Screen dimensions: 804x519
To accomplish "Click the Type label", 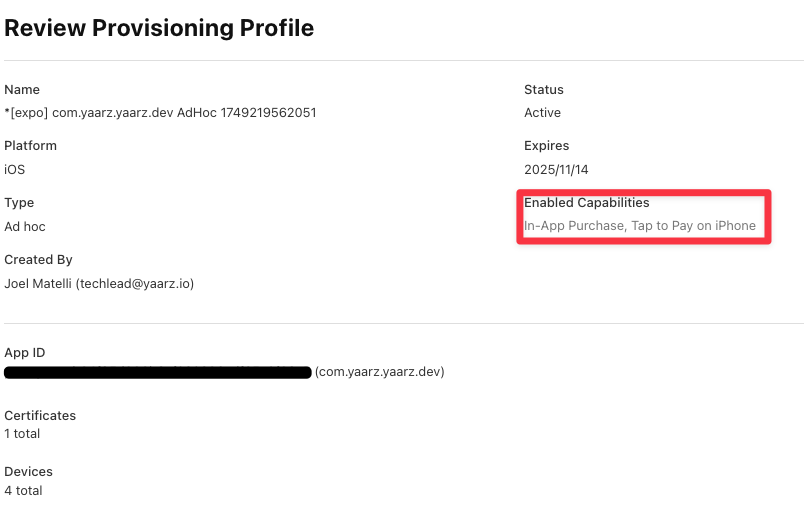I will [19, 203].
